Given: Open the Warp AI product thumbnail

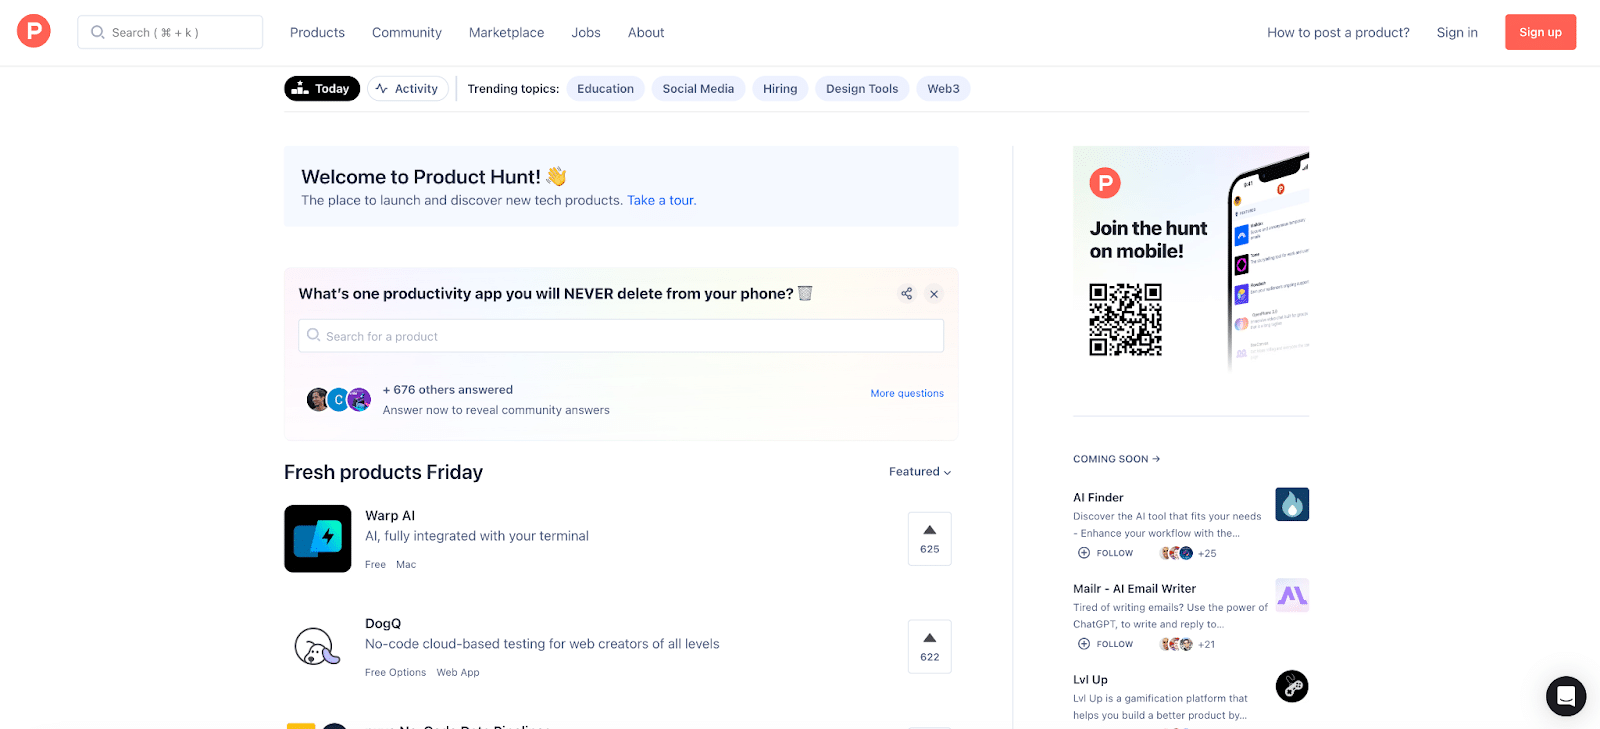Looking at the screenshot, I should point(317,538).
